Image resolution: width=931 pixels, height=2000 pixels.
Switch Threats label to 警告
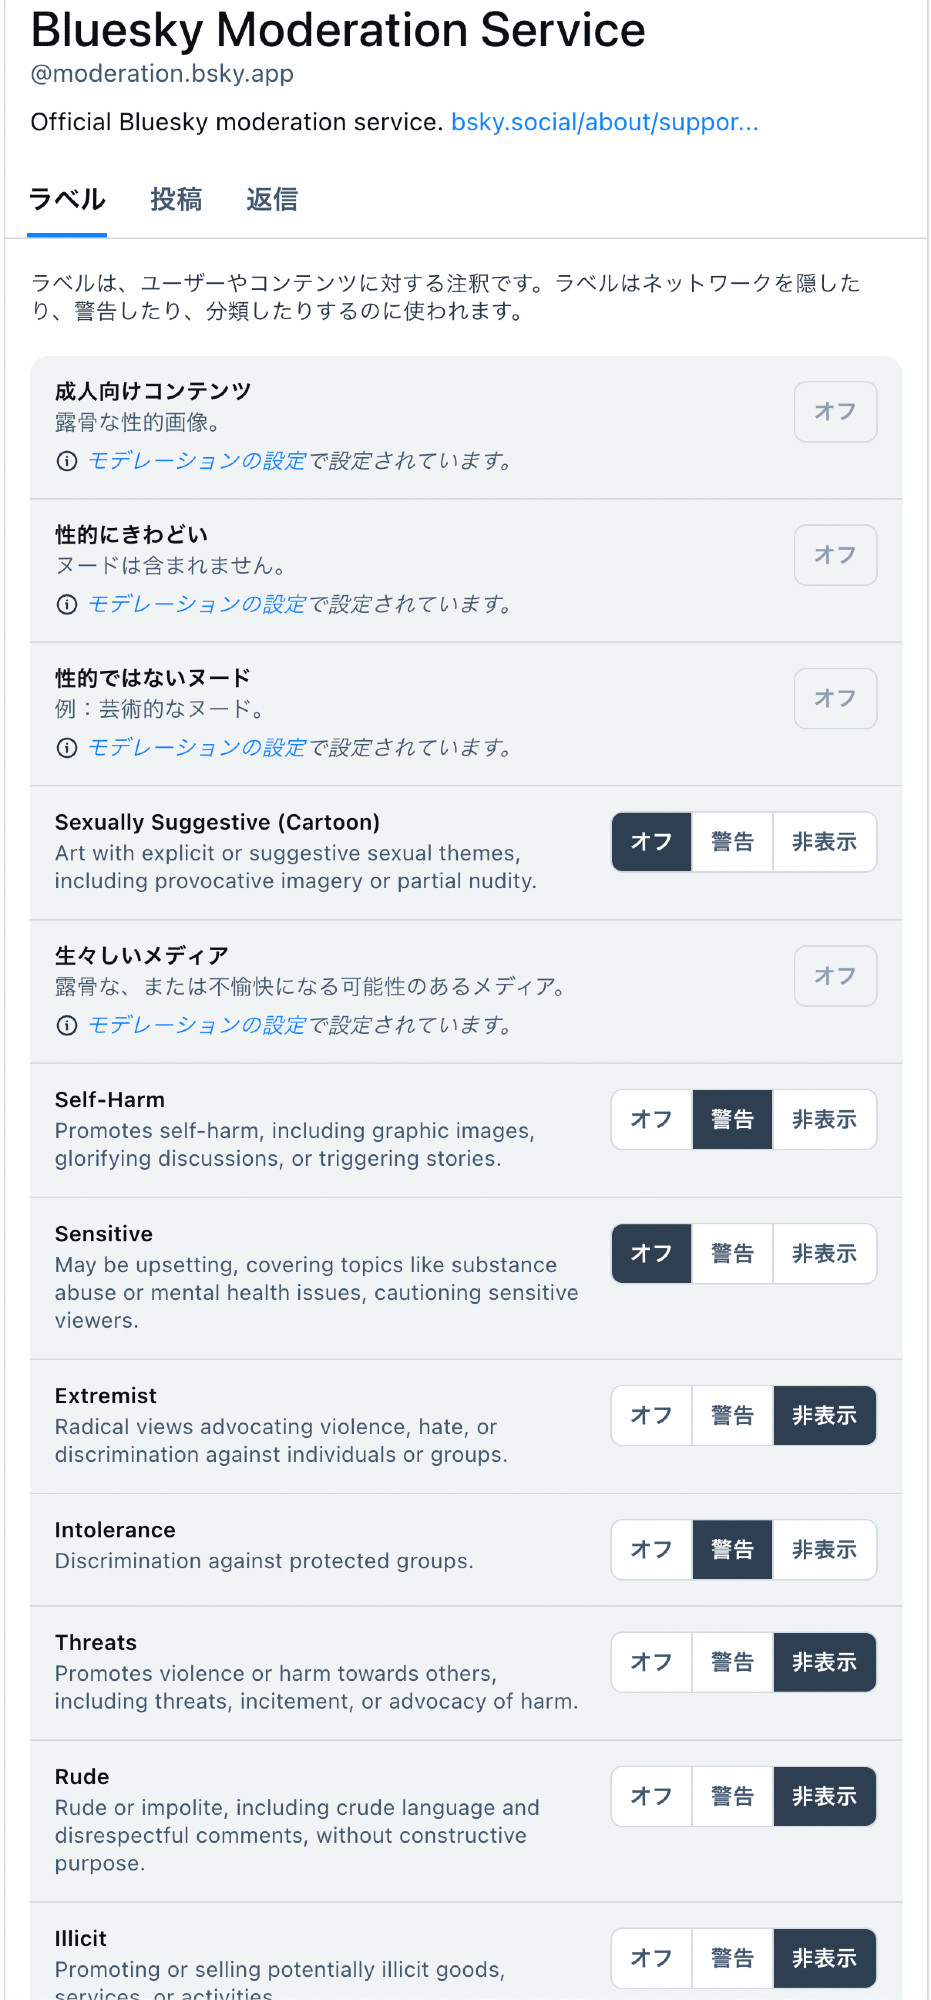[x=732, y=1662]
